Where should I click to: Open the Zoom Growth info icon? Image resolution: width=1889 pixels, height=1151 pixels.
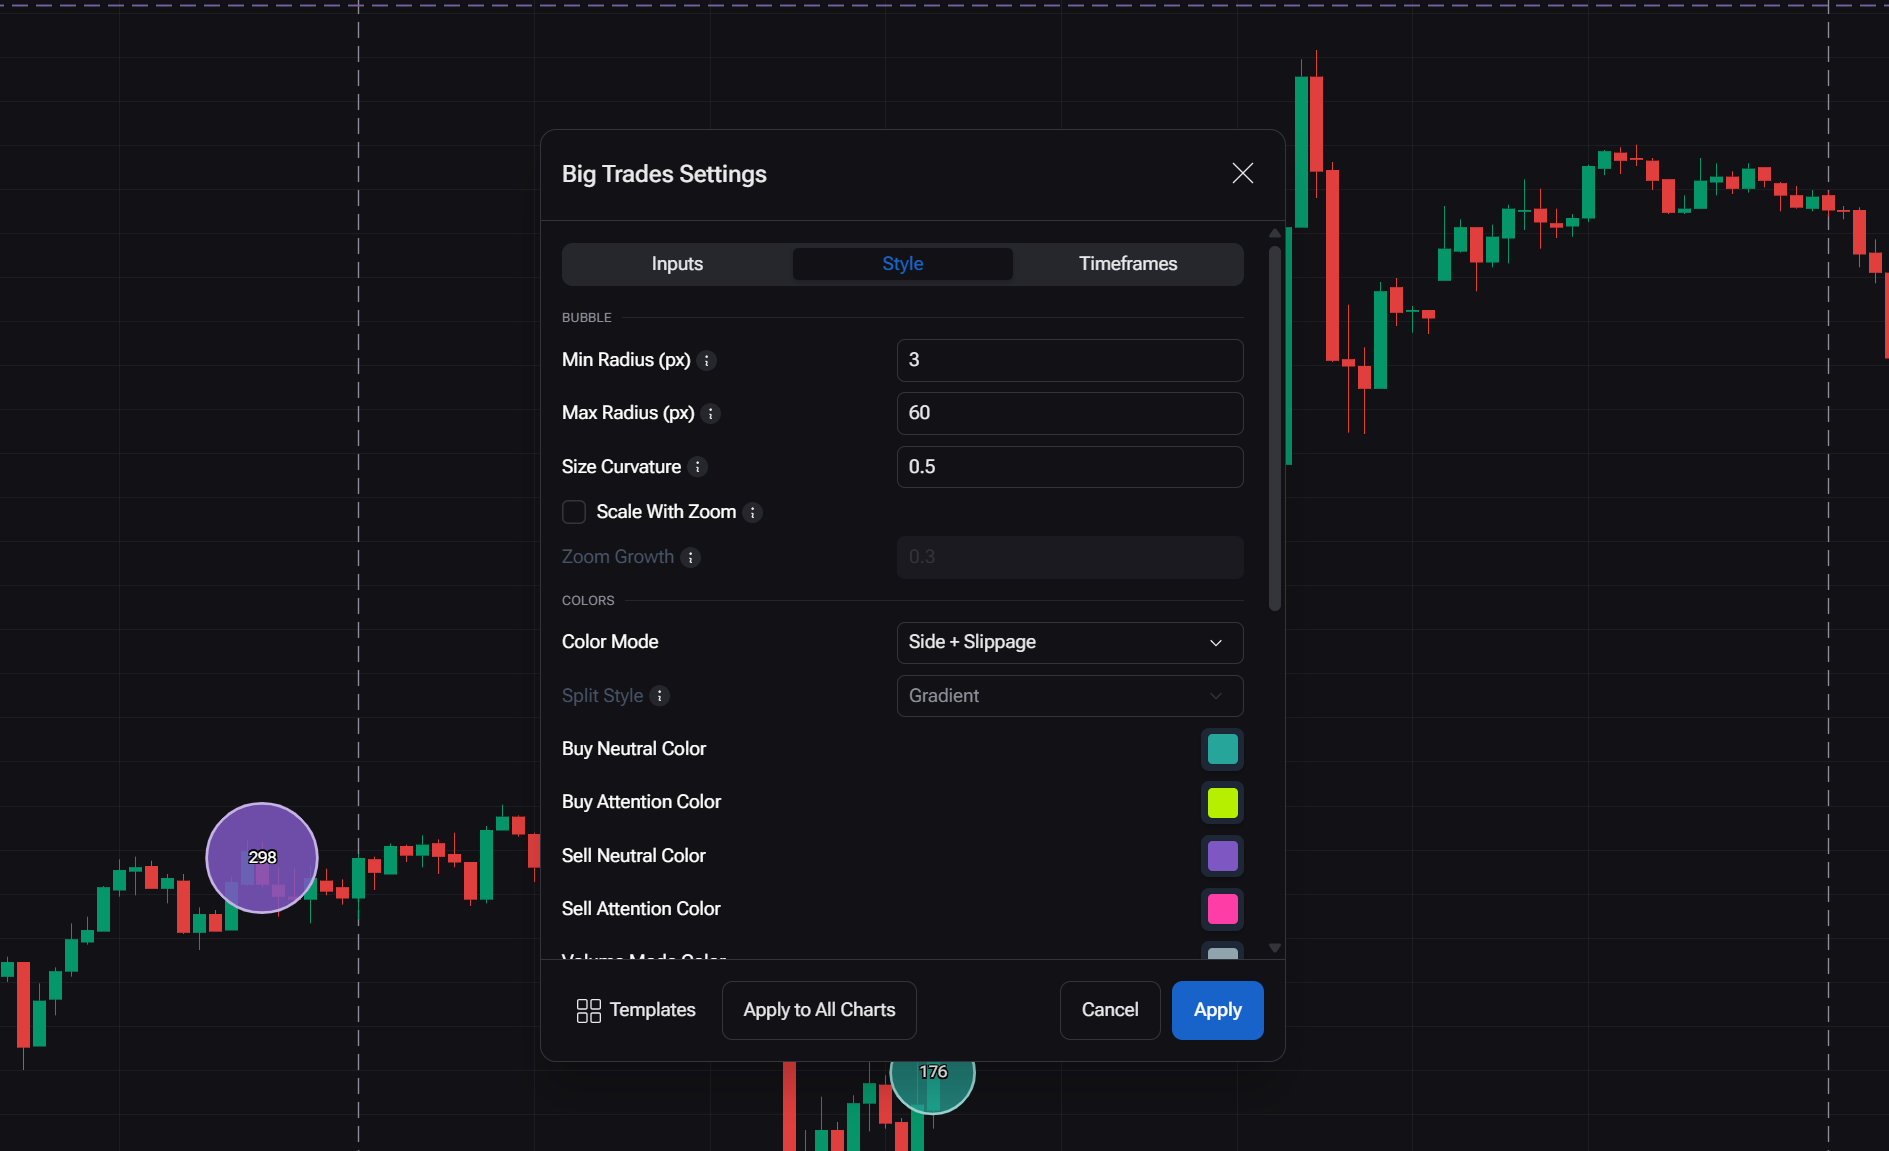point(691,558)
